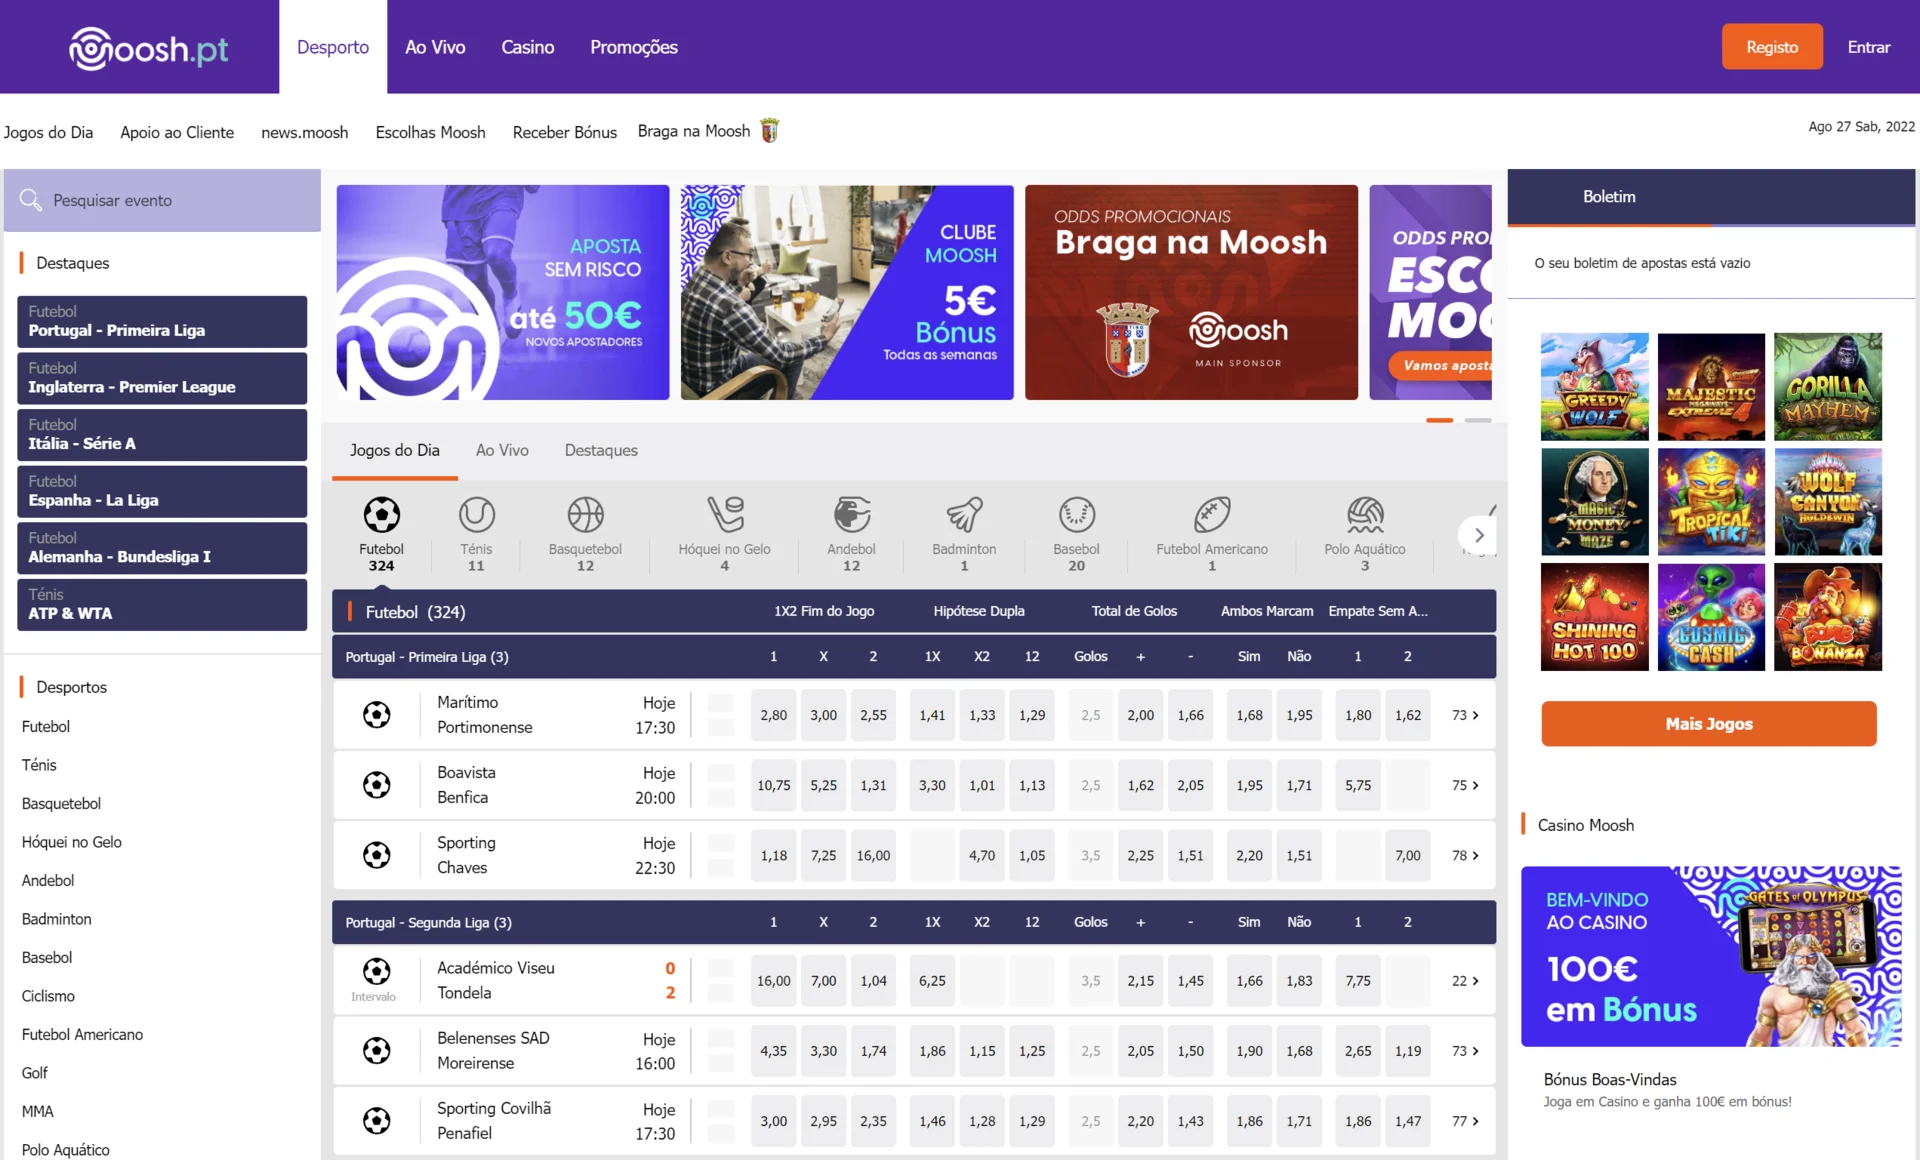Screen dimensions: 1920x1160
Task: Click the Braga club crest icon
Action: 769,131
